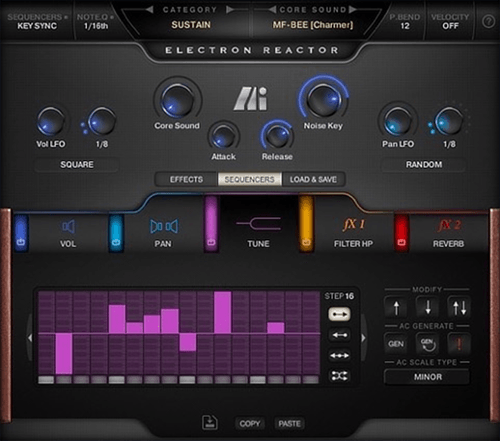The image size is (500, 441).
Task: Select the FX 2 Reverb sequencer
Action: 449,233
